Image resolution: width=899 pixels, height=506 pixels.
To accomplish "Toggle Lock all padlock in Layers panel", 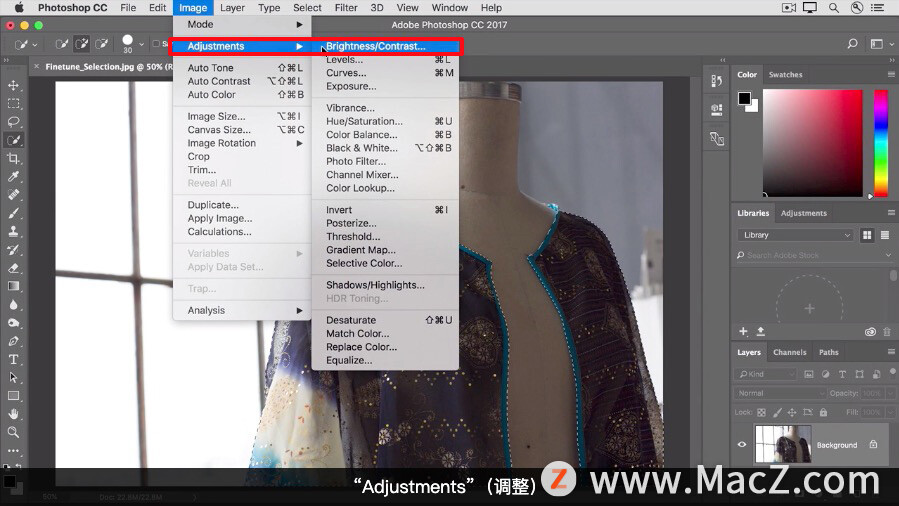I will coord(823,412).
